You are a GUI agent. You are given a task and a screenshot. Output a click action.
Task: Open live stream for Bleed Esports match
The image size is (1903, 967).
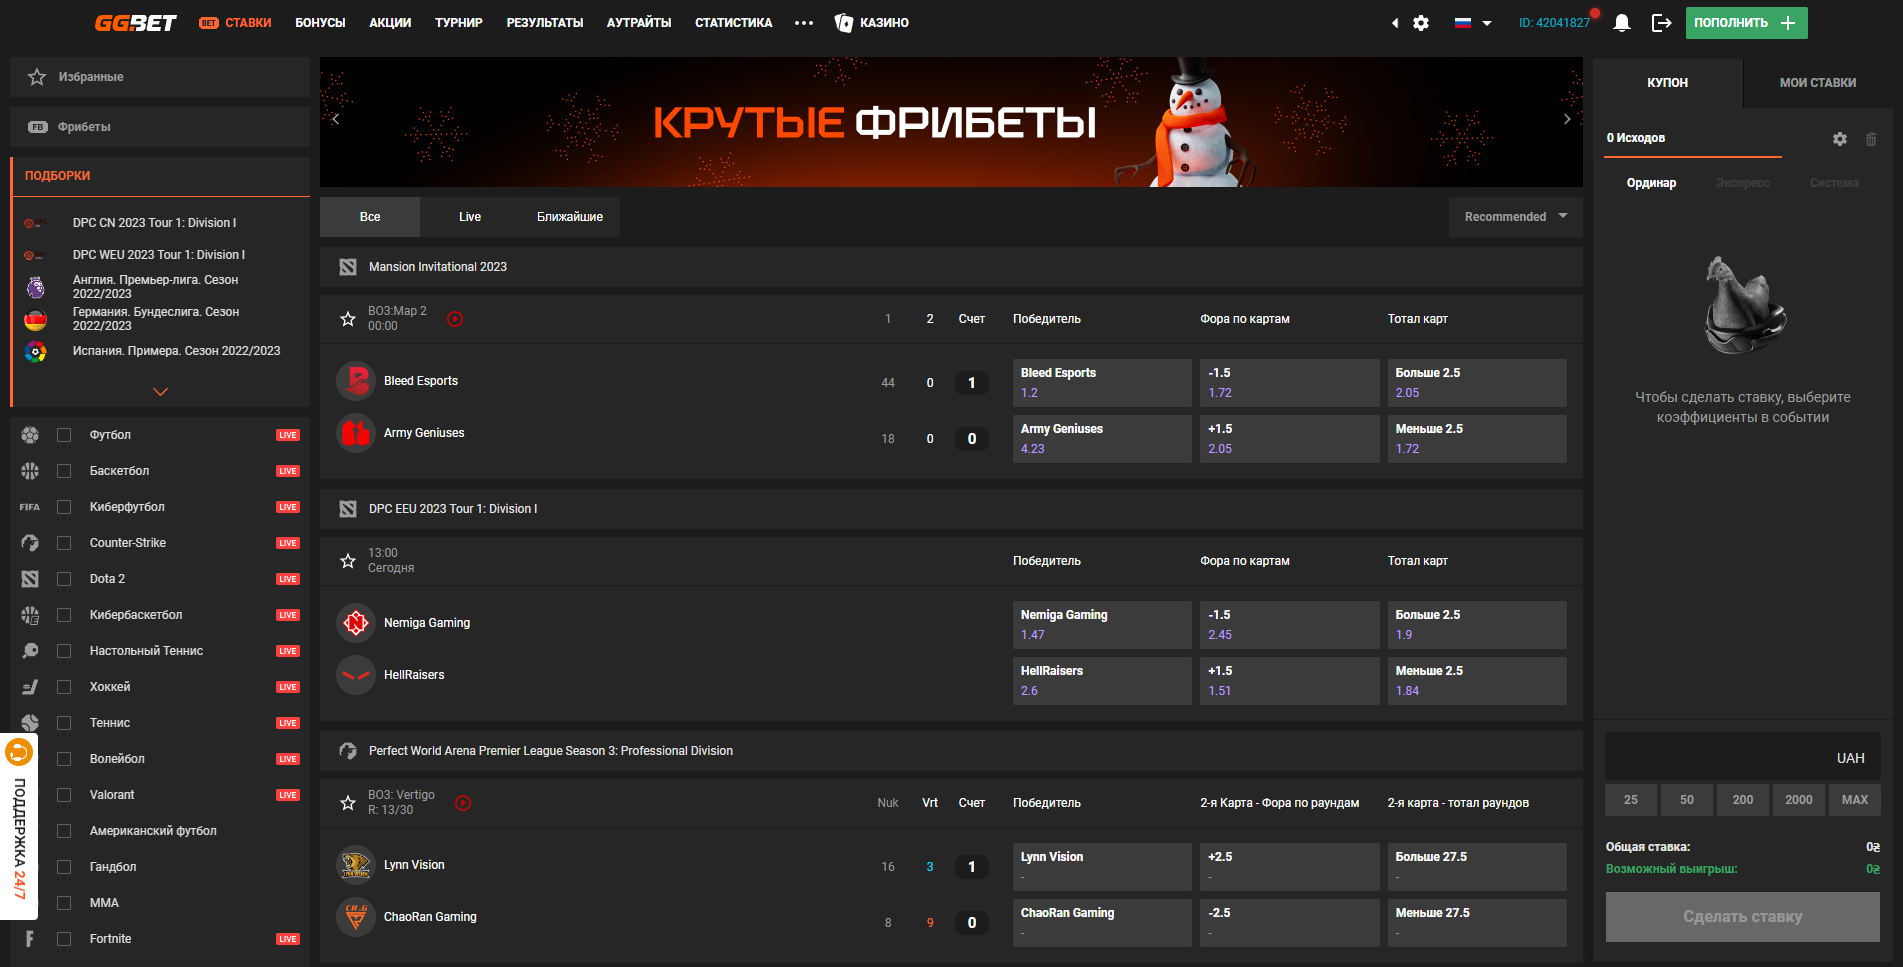pyautogui.click(x=455, y=319)
